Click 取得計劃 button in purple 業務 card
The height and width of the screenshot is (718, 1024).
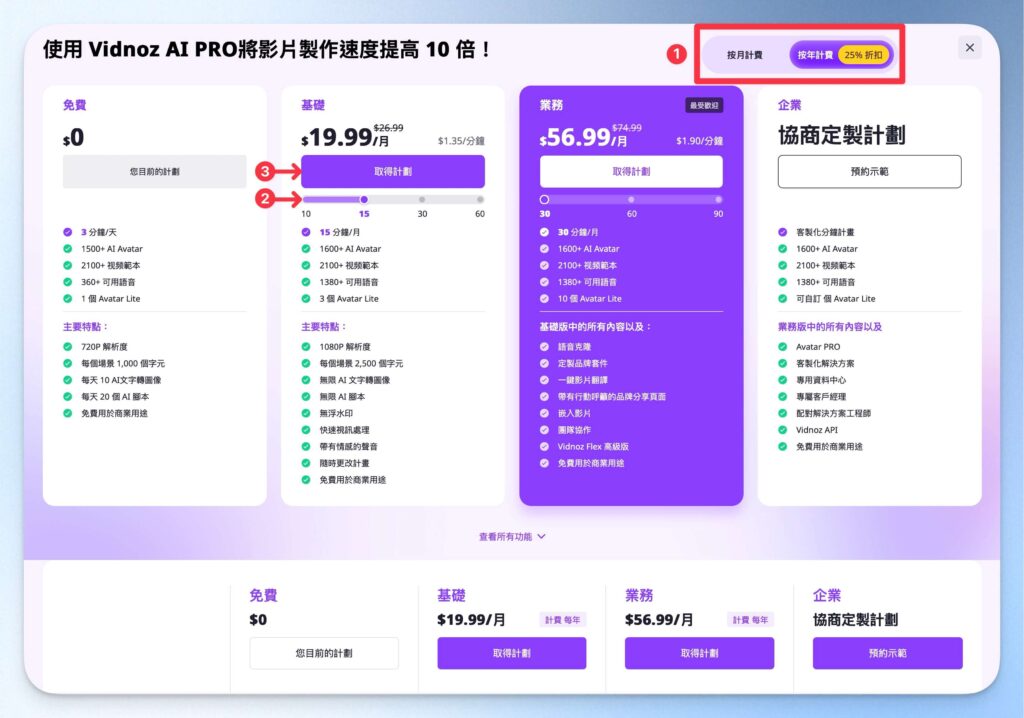click(x=631, y=171)
